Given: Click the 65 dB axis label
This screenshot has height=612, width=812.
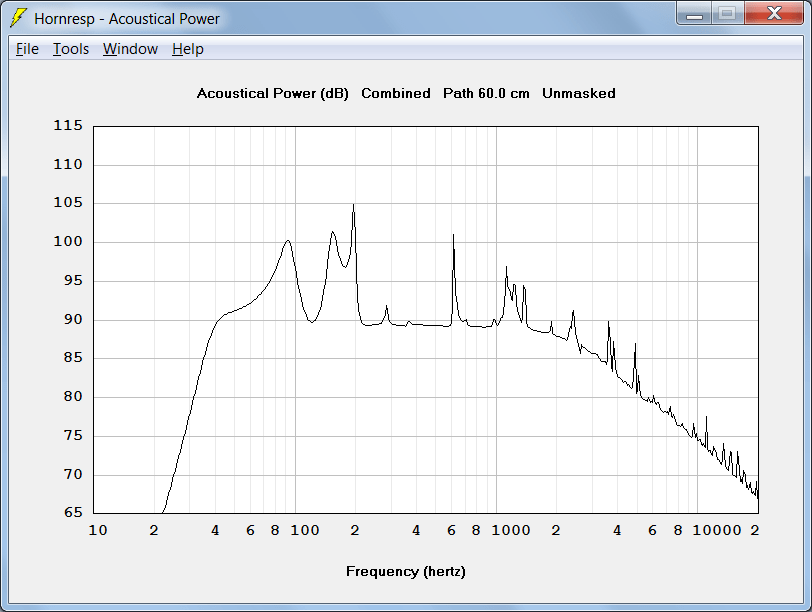Looking at the screenshot, I should click(73, 512).
